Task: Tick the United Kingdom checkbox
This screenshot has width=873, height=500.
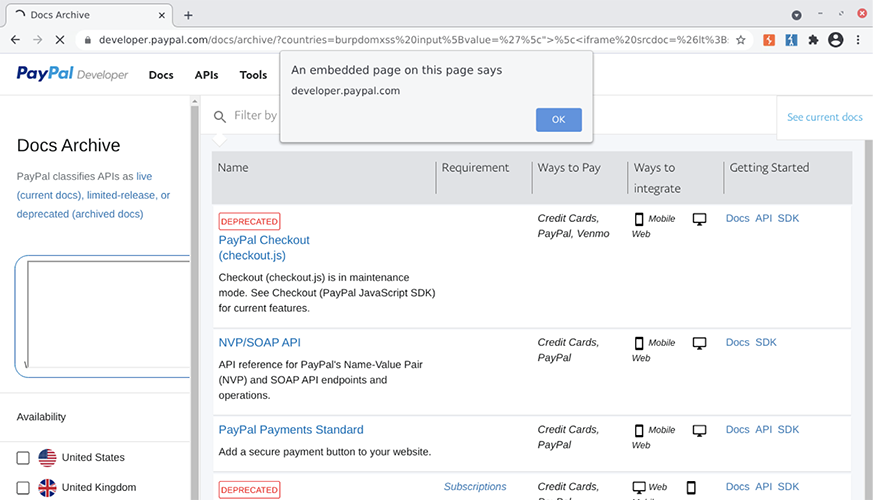Action: point(23,488)
